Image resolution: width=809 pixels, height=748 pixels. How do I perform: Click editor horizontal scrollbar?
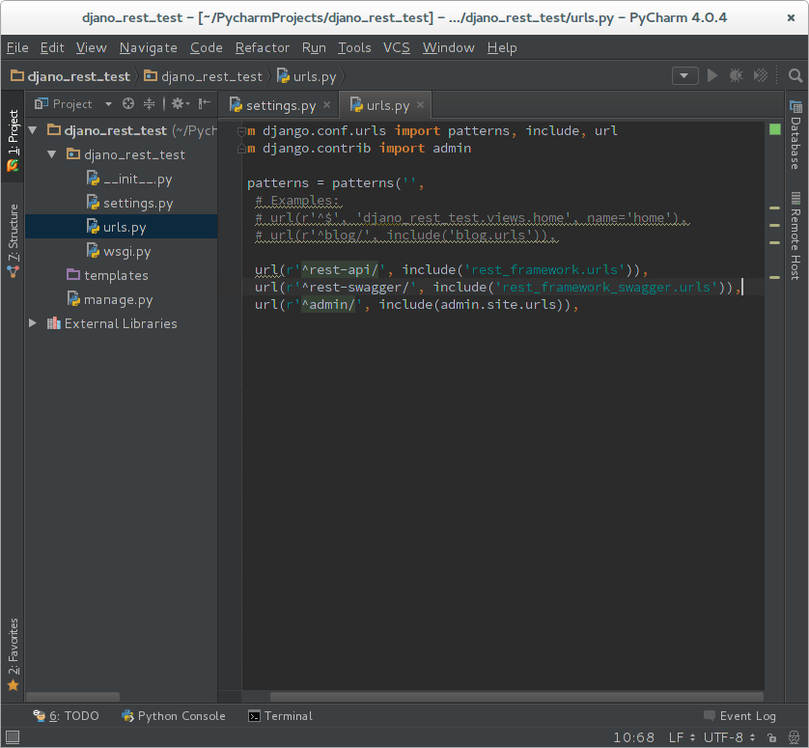tap(516, 697)
